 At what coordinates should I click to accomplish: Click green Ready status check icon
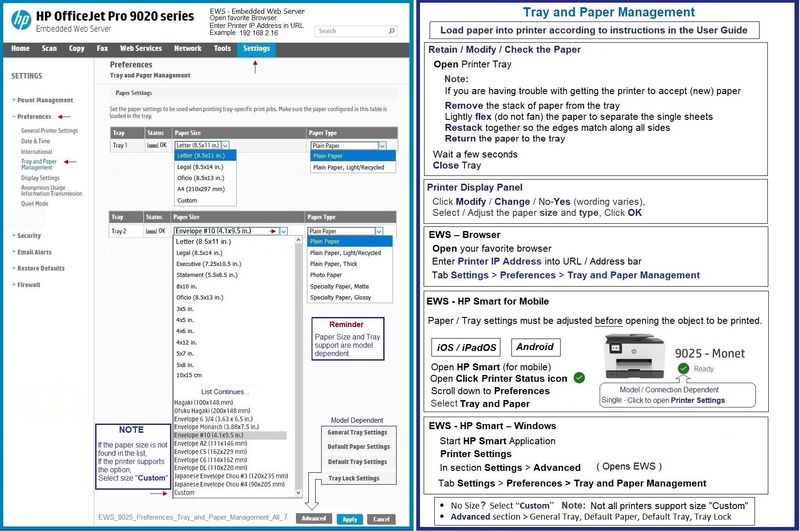[x=684, y=368]
